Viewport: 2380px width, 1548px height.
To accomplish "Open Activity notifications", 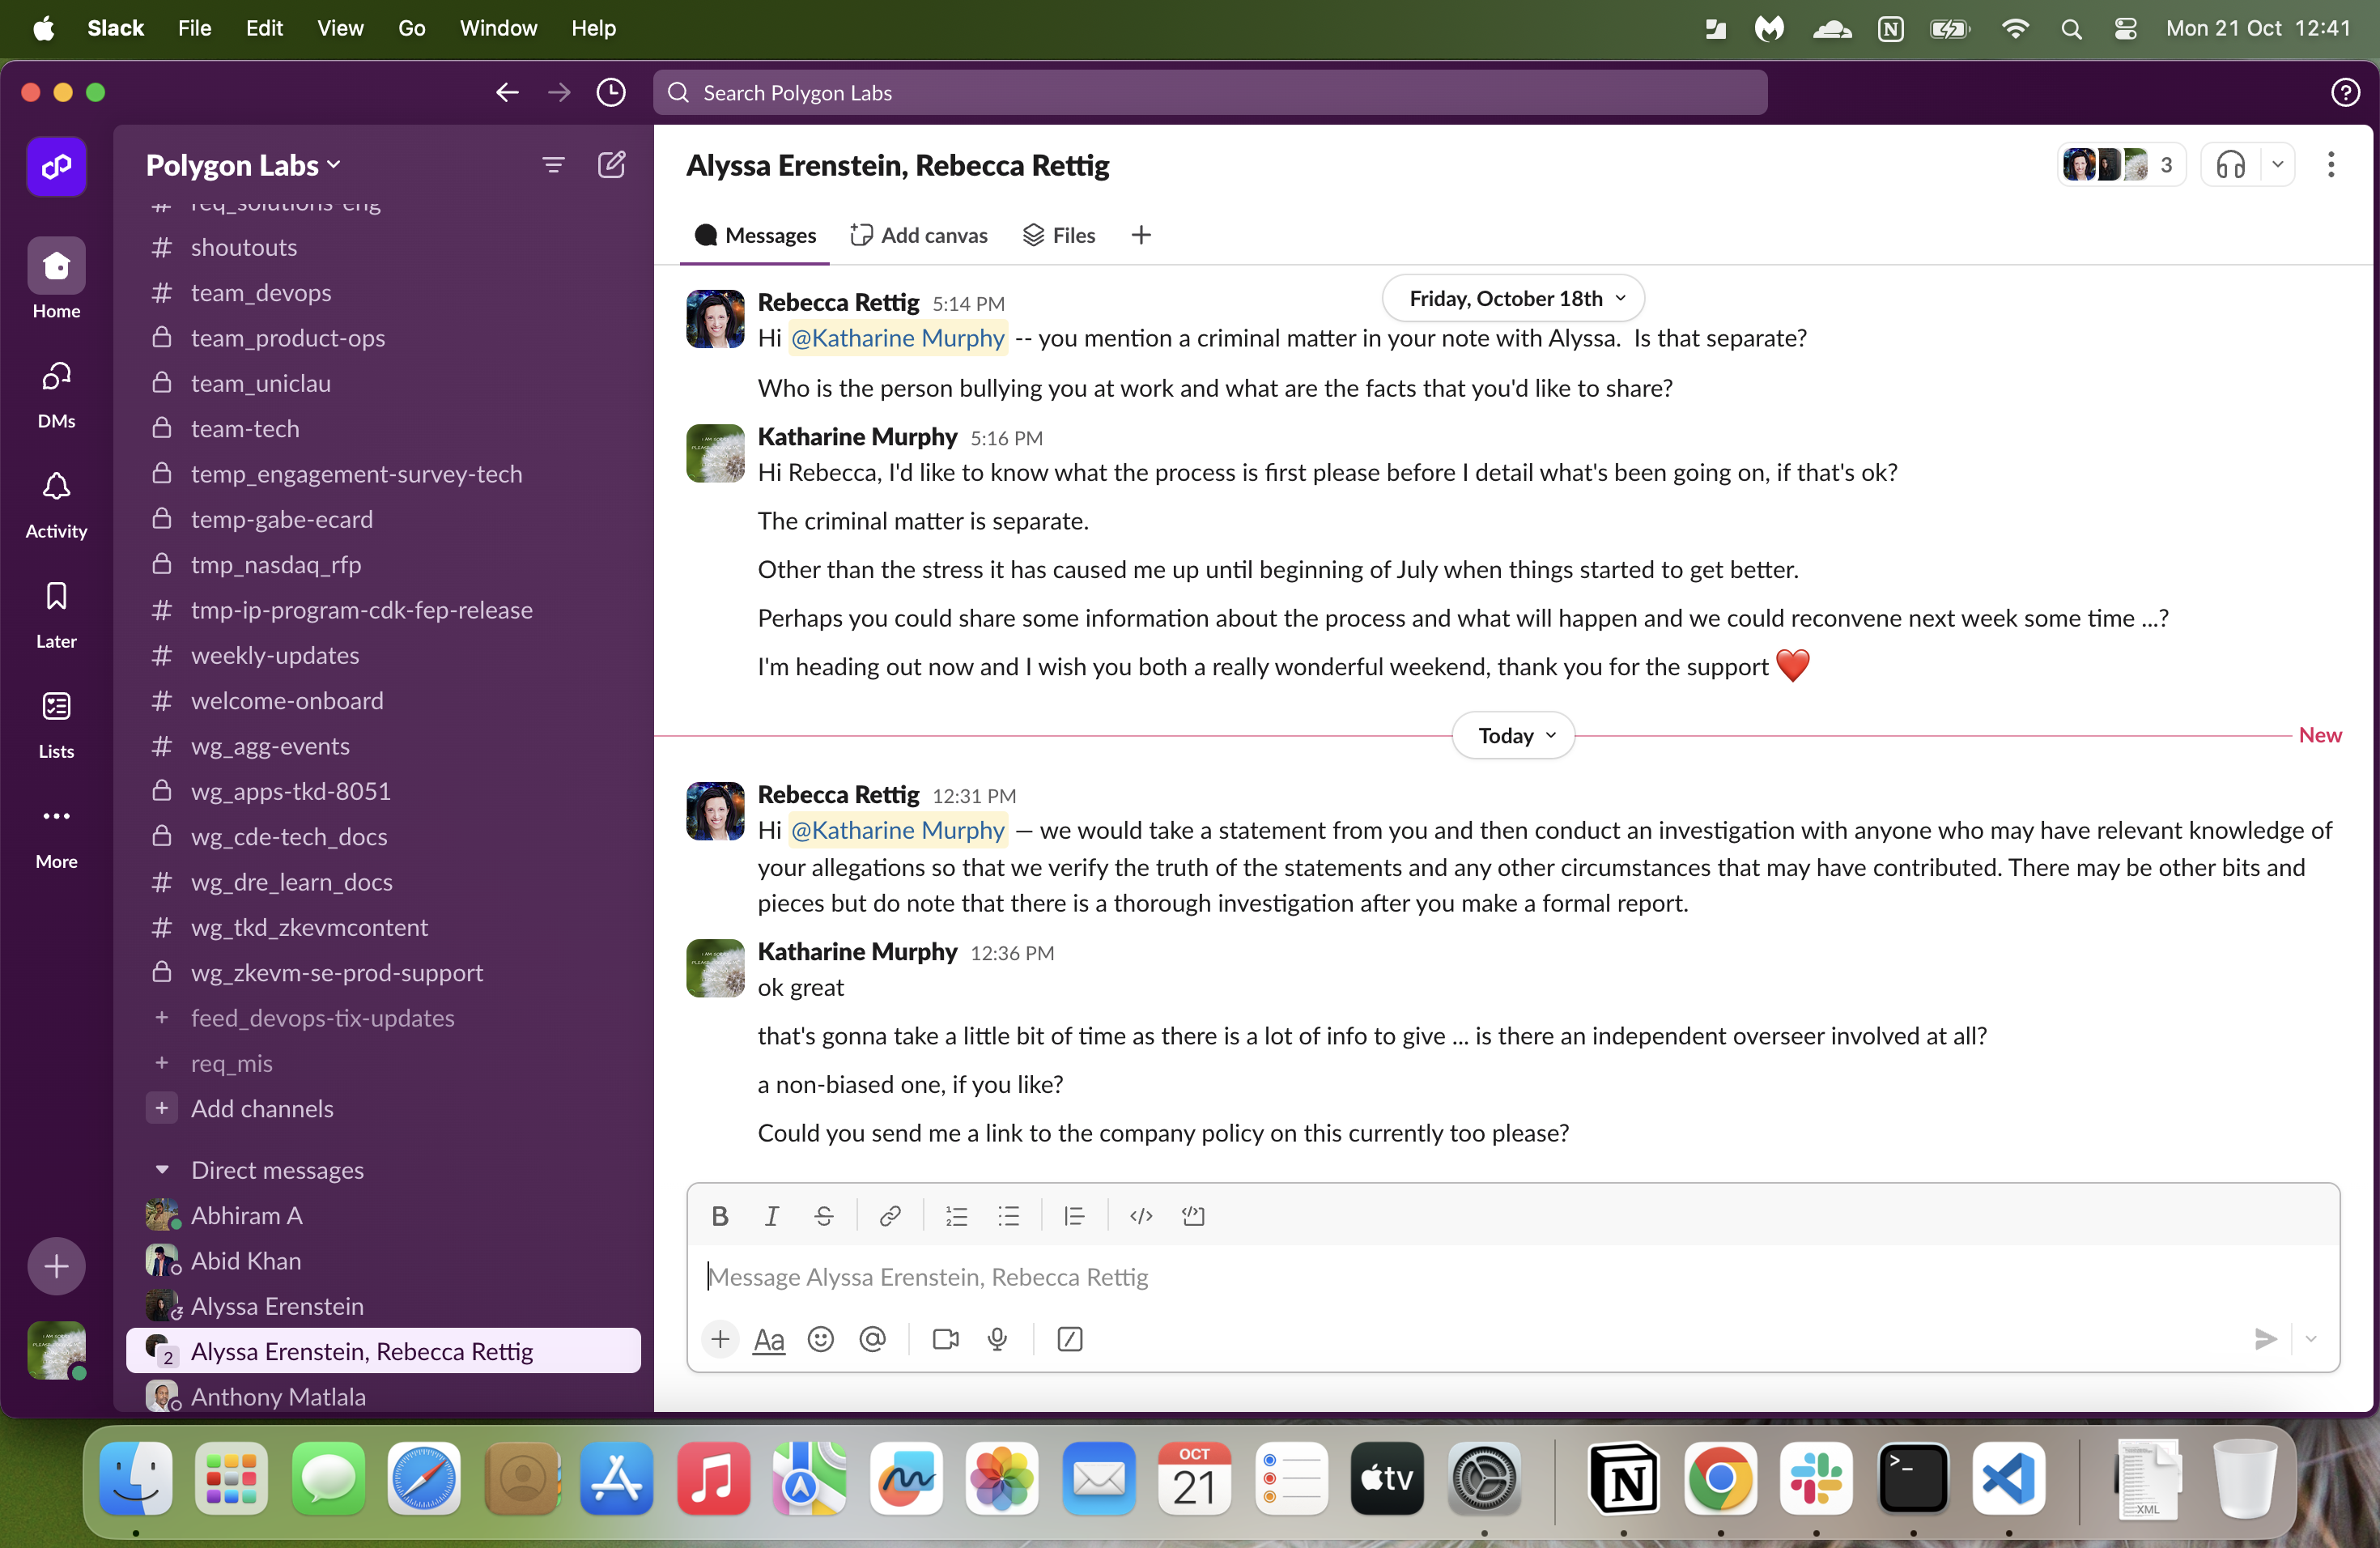I will click(x=57, y=504).
